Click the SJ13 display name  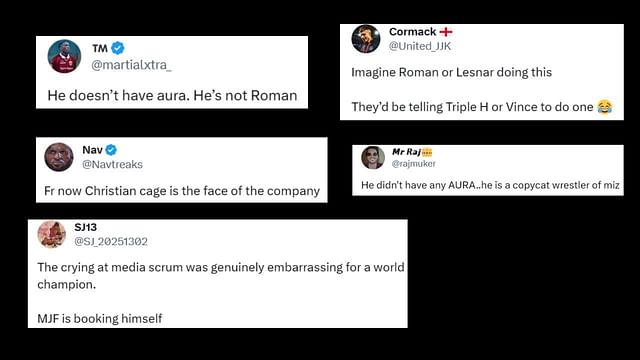click(85, 227)
